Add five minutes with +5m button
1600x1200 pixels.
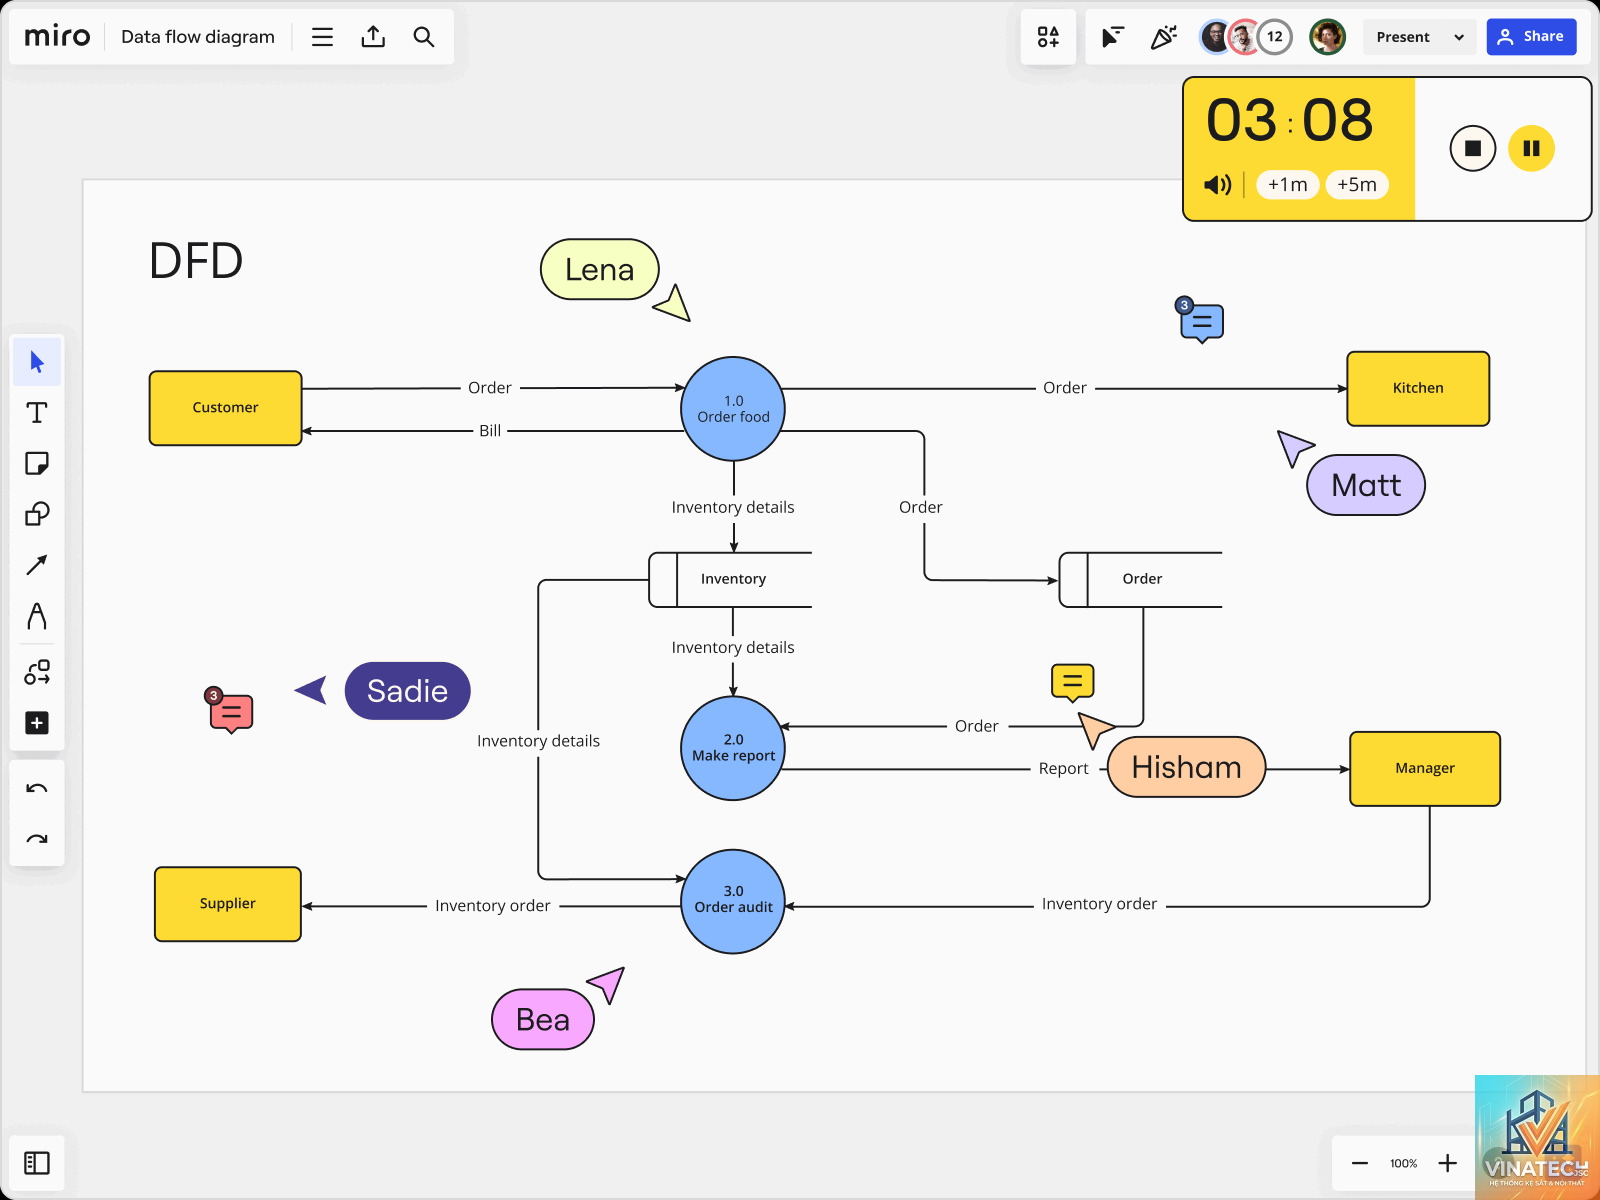pyautogui.click(x=1357, y=185)
